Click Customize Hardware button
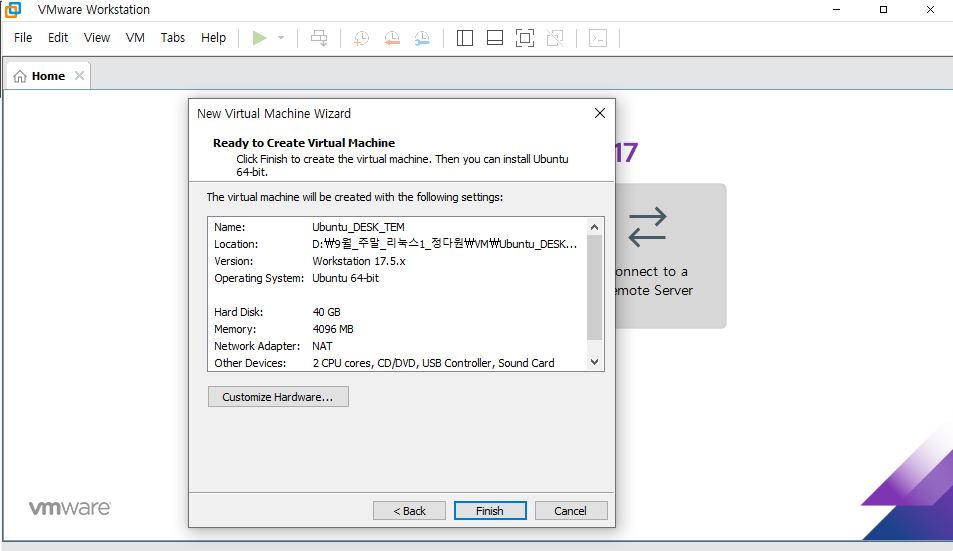The width and height of the screenshot is (953, 551). tap(278, 397)
